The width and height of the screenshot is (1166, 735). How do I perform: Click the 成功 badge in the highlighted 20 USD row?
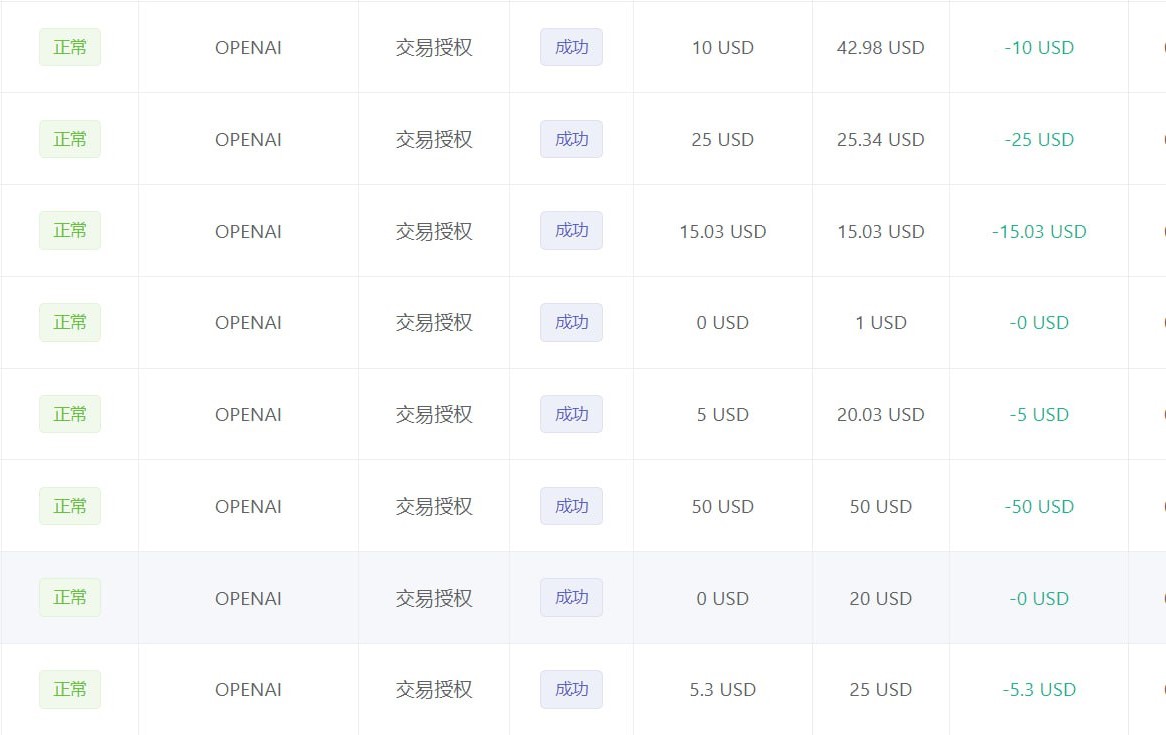571,598
